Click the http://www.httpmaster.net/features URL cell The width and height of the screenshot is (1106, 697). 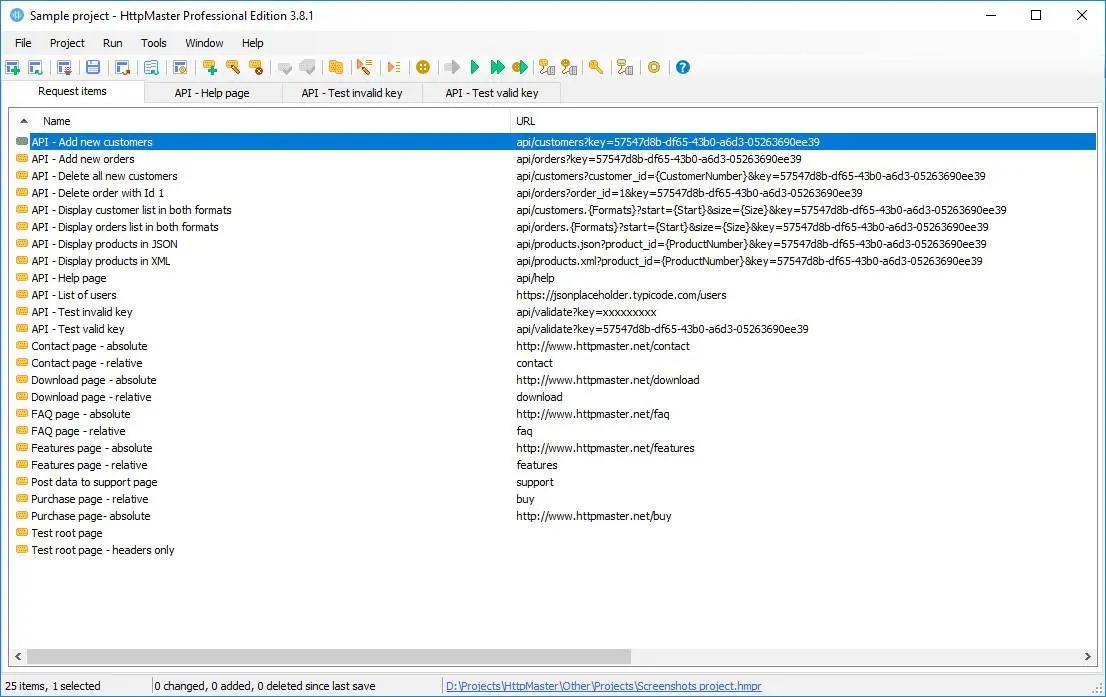point(605,448)
